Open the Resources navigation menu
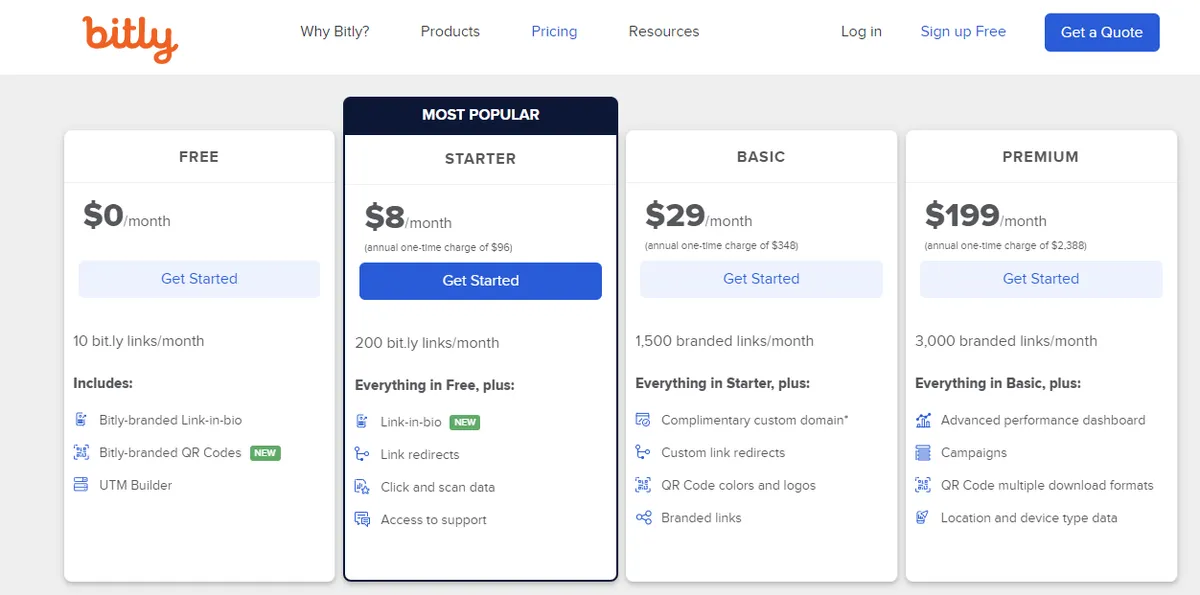The height and width of the screenshot is (595, 1200). [x=664, y=31]
